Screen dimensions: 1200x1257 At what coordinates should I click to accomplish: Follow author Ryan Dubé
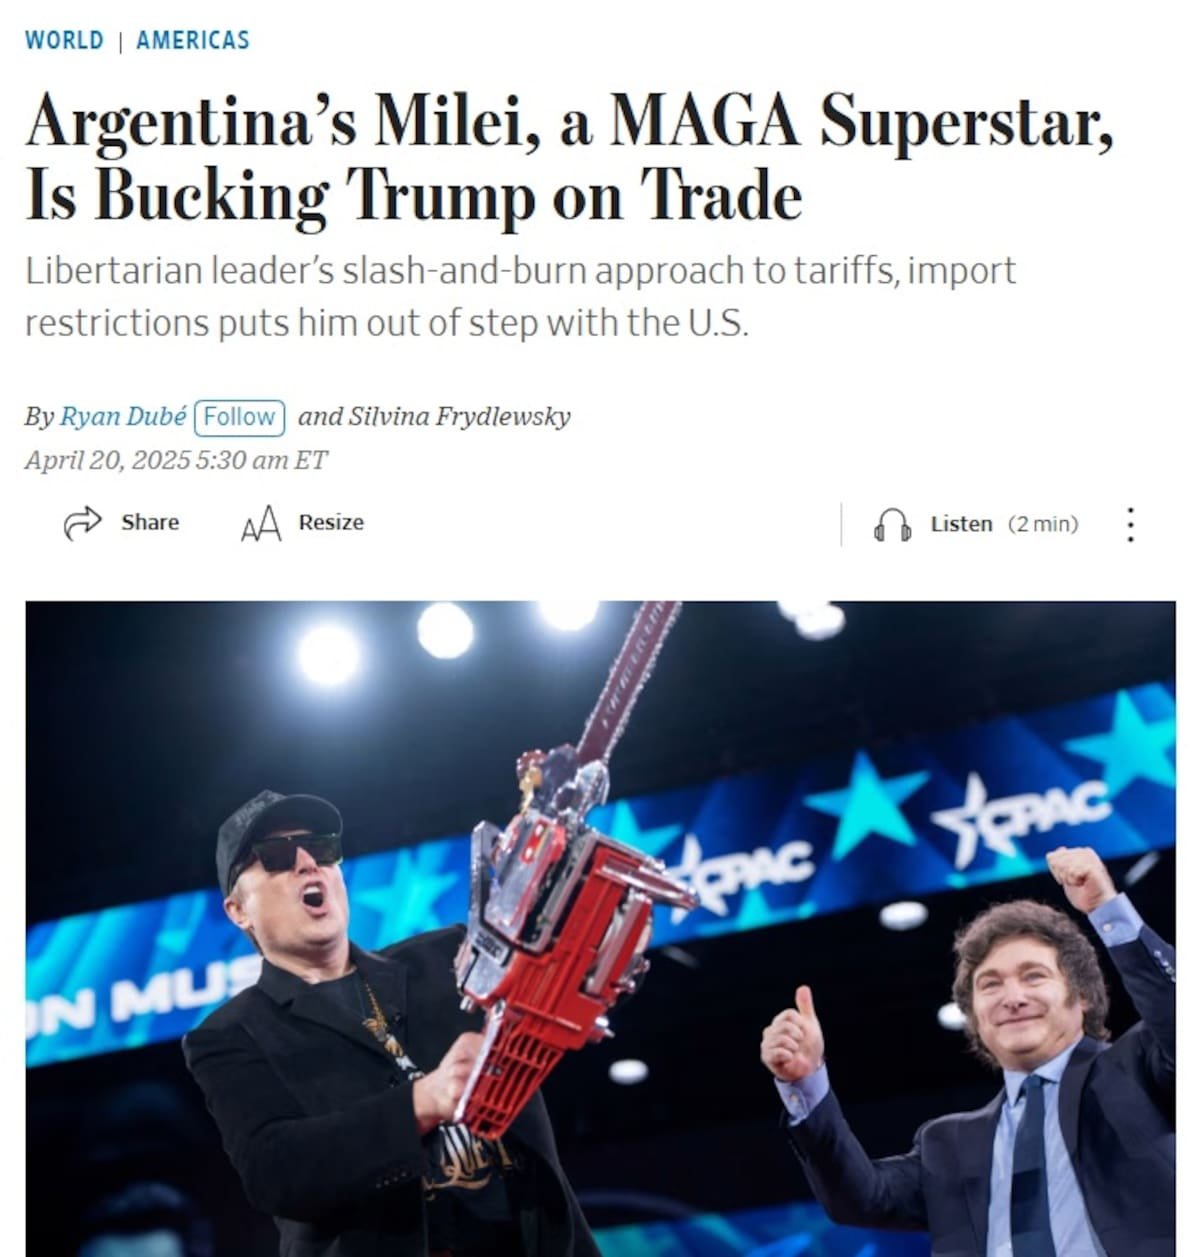pyautogui.click(x=239, y=416)
